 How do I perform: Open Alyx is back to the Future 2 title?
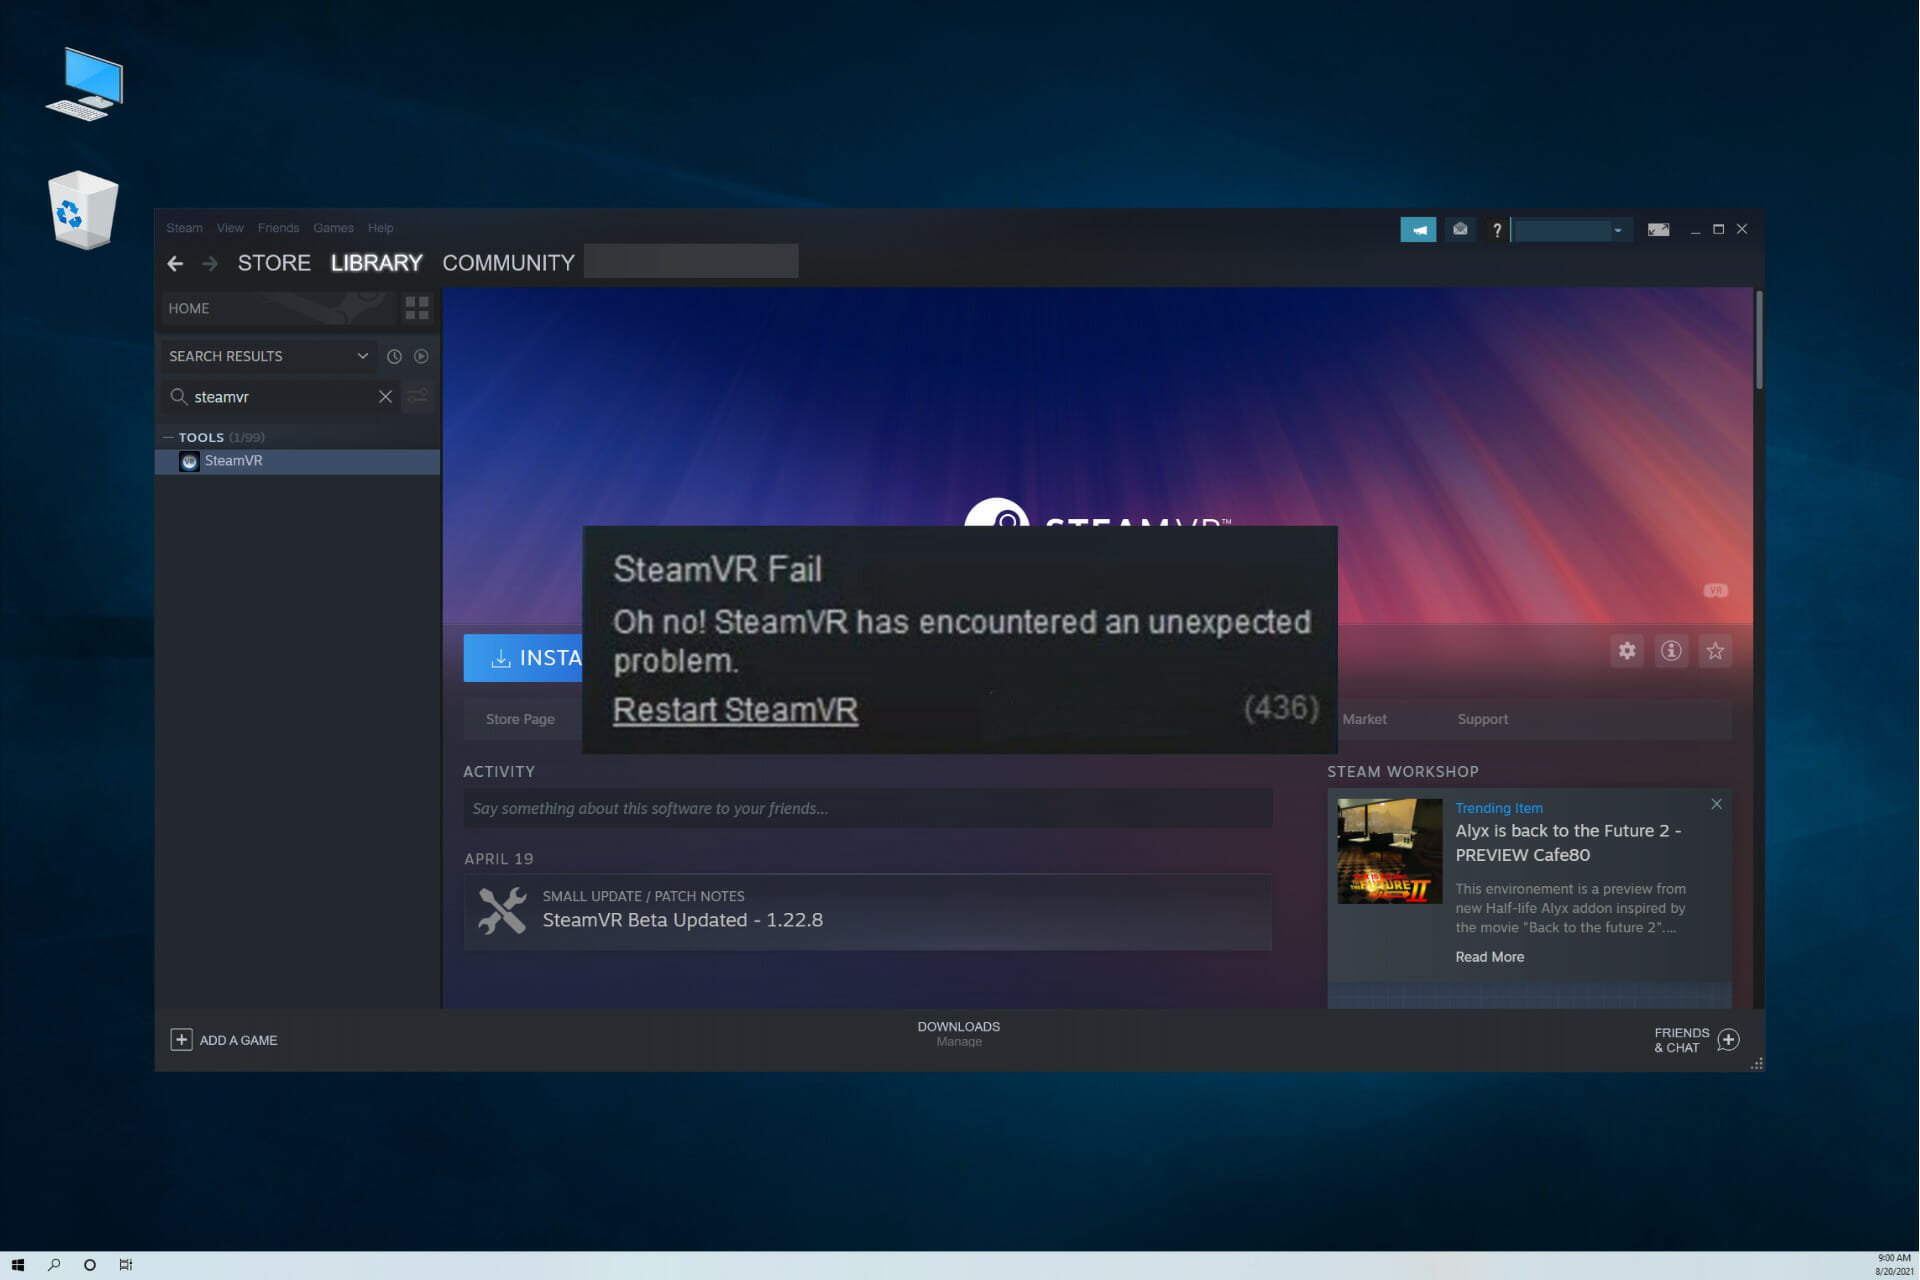[1568, 843]
